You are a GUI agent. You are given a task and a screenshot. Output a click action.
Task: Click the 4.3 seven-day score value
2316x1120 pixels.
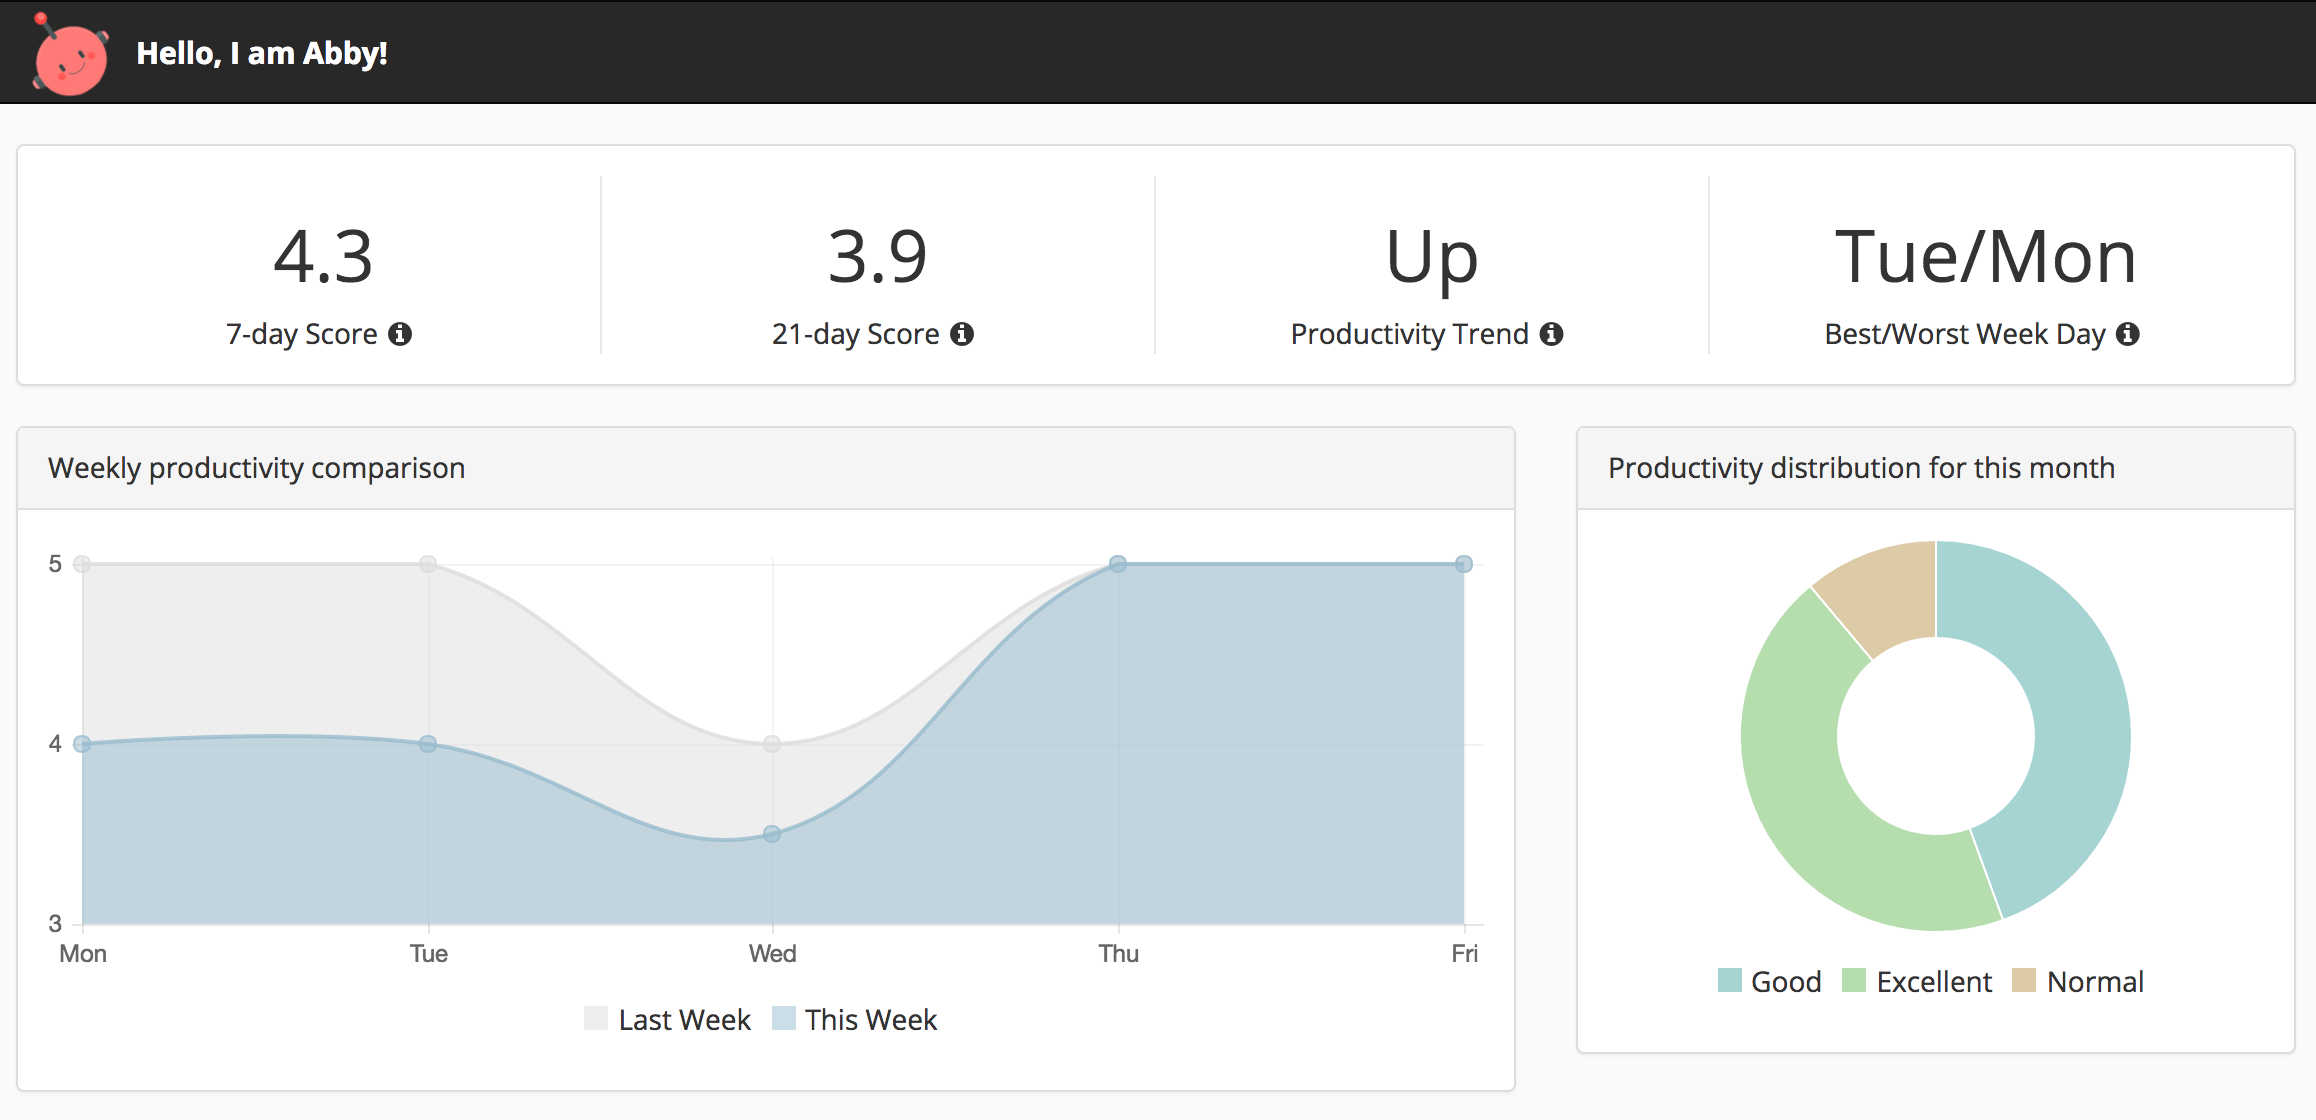pos(323,257)
